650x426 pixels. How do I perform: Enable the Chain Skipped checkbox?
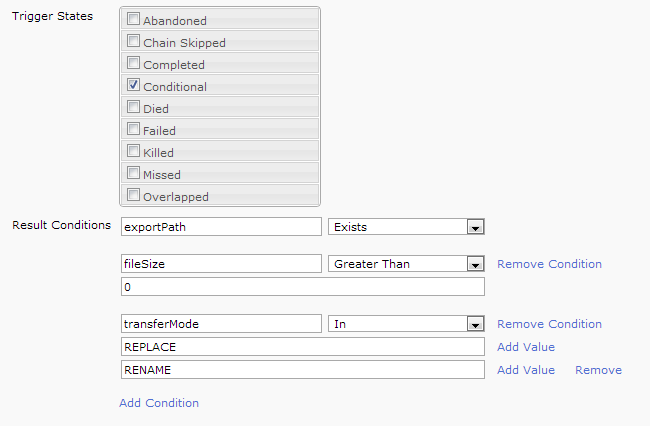[133, 41]
